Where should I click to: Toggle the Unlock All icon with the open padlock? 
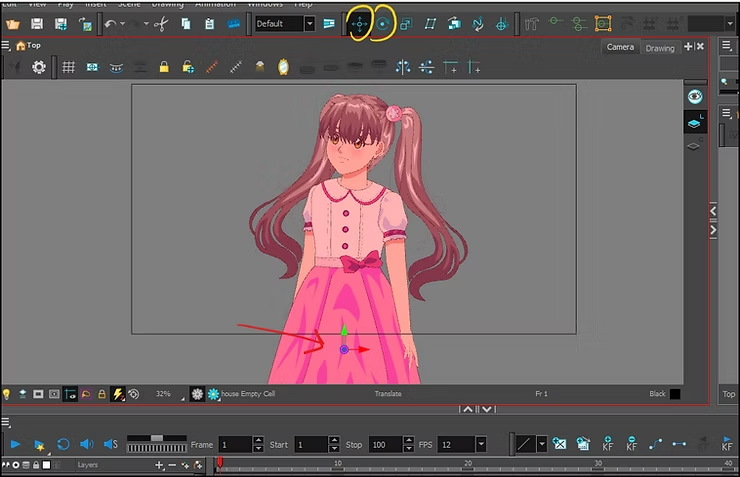point(188,67)
